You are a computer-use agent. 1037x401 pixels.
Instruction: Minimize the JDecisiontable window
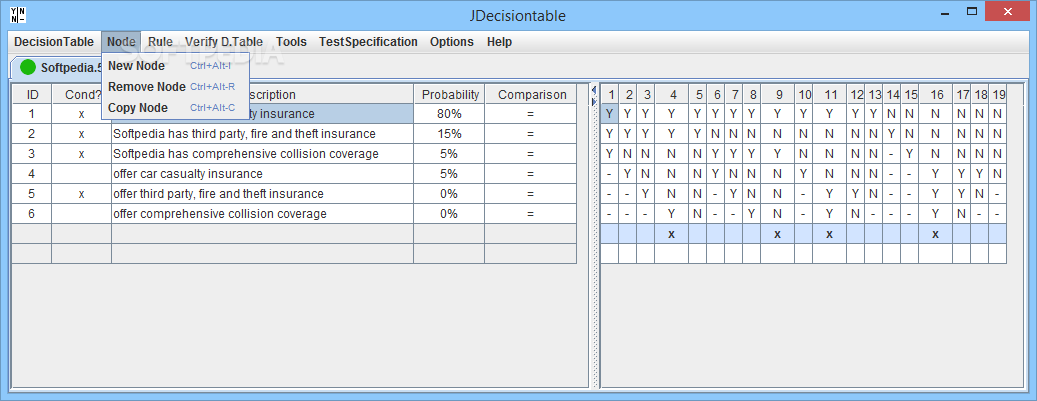[947, 11]
